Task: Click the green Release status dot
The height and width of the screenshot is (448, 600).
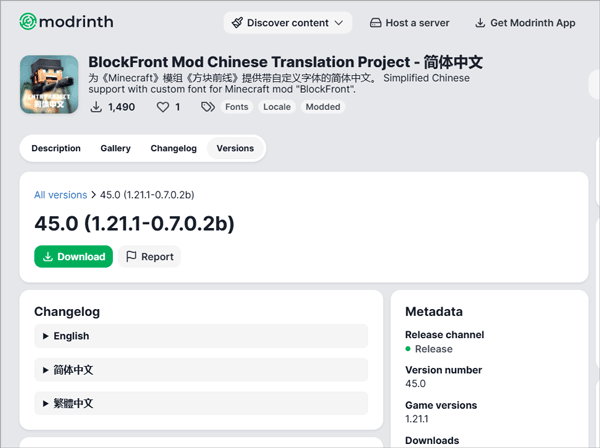Action: pyautogui.click(x=408, y=349)
